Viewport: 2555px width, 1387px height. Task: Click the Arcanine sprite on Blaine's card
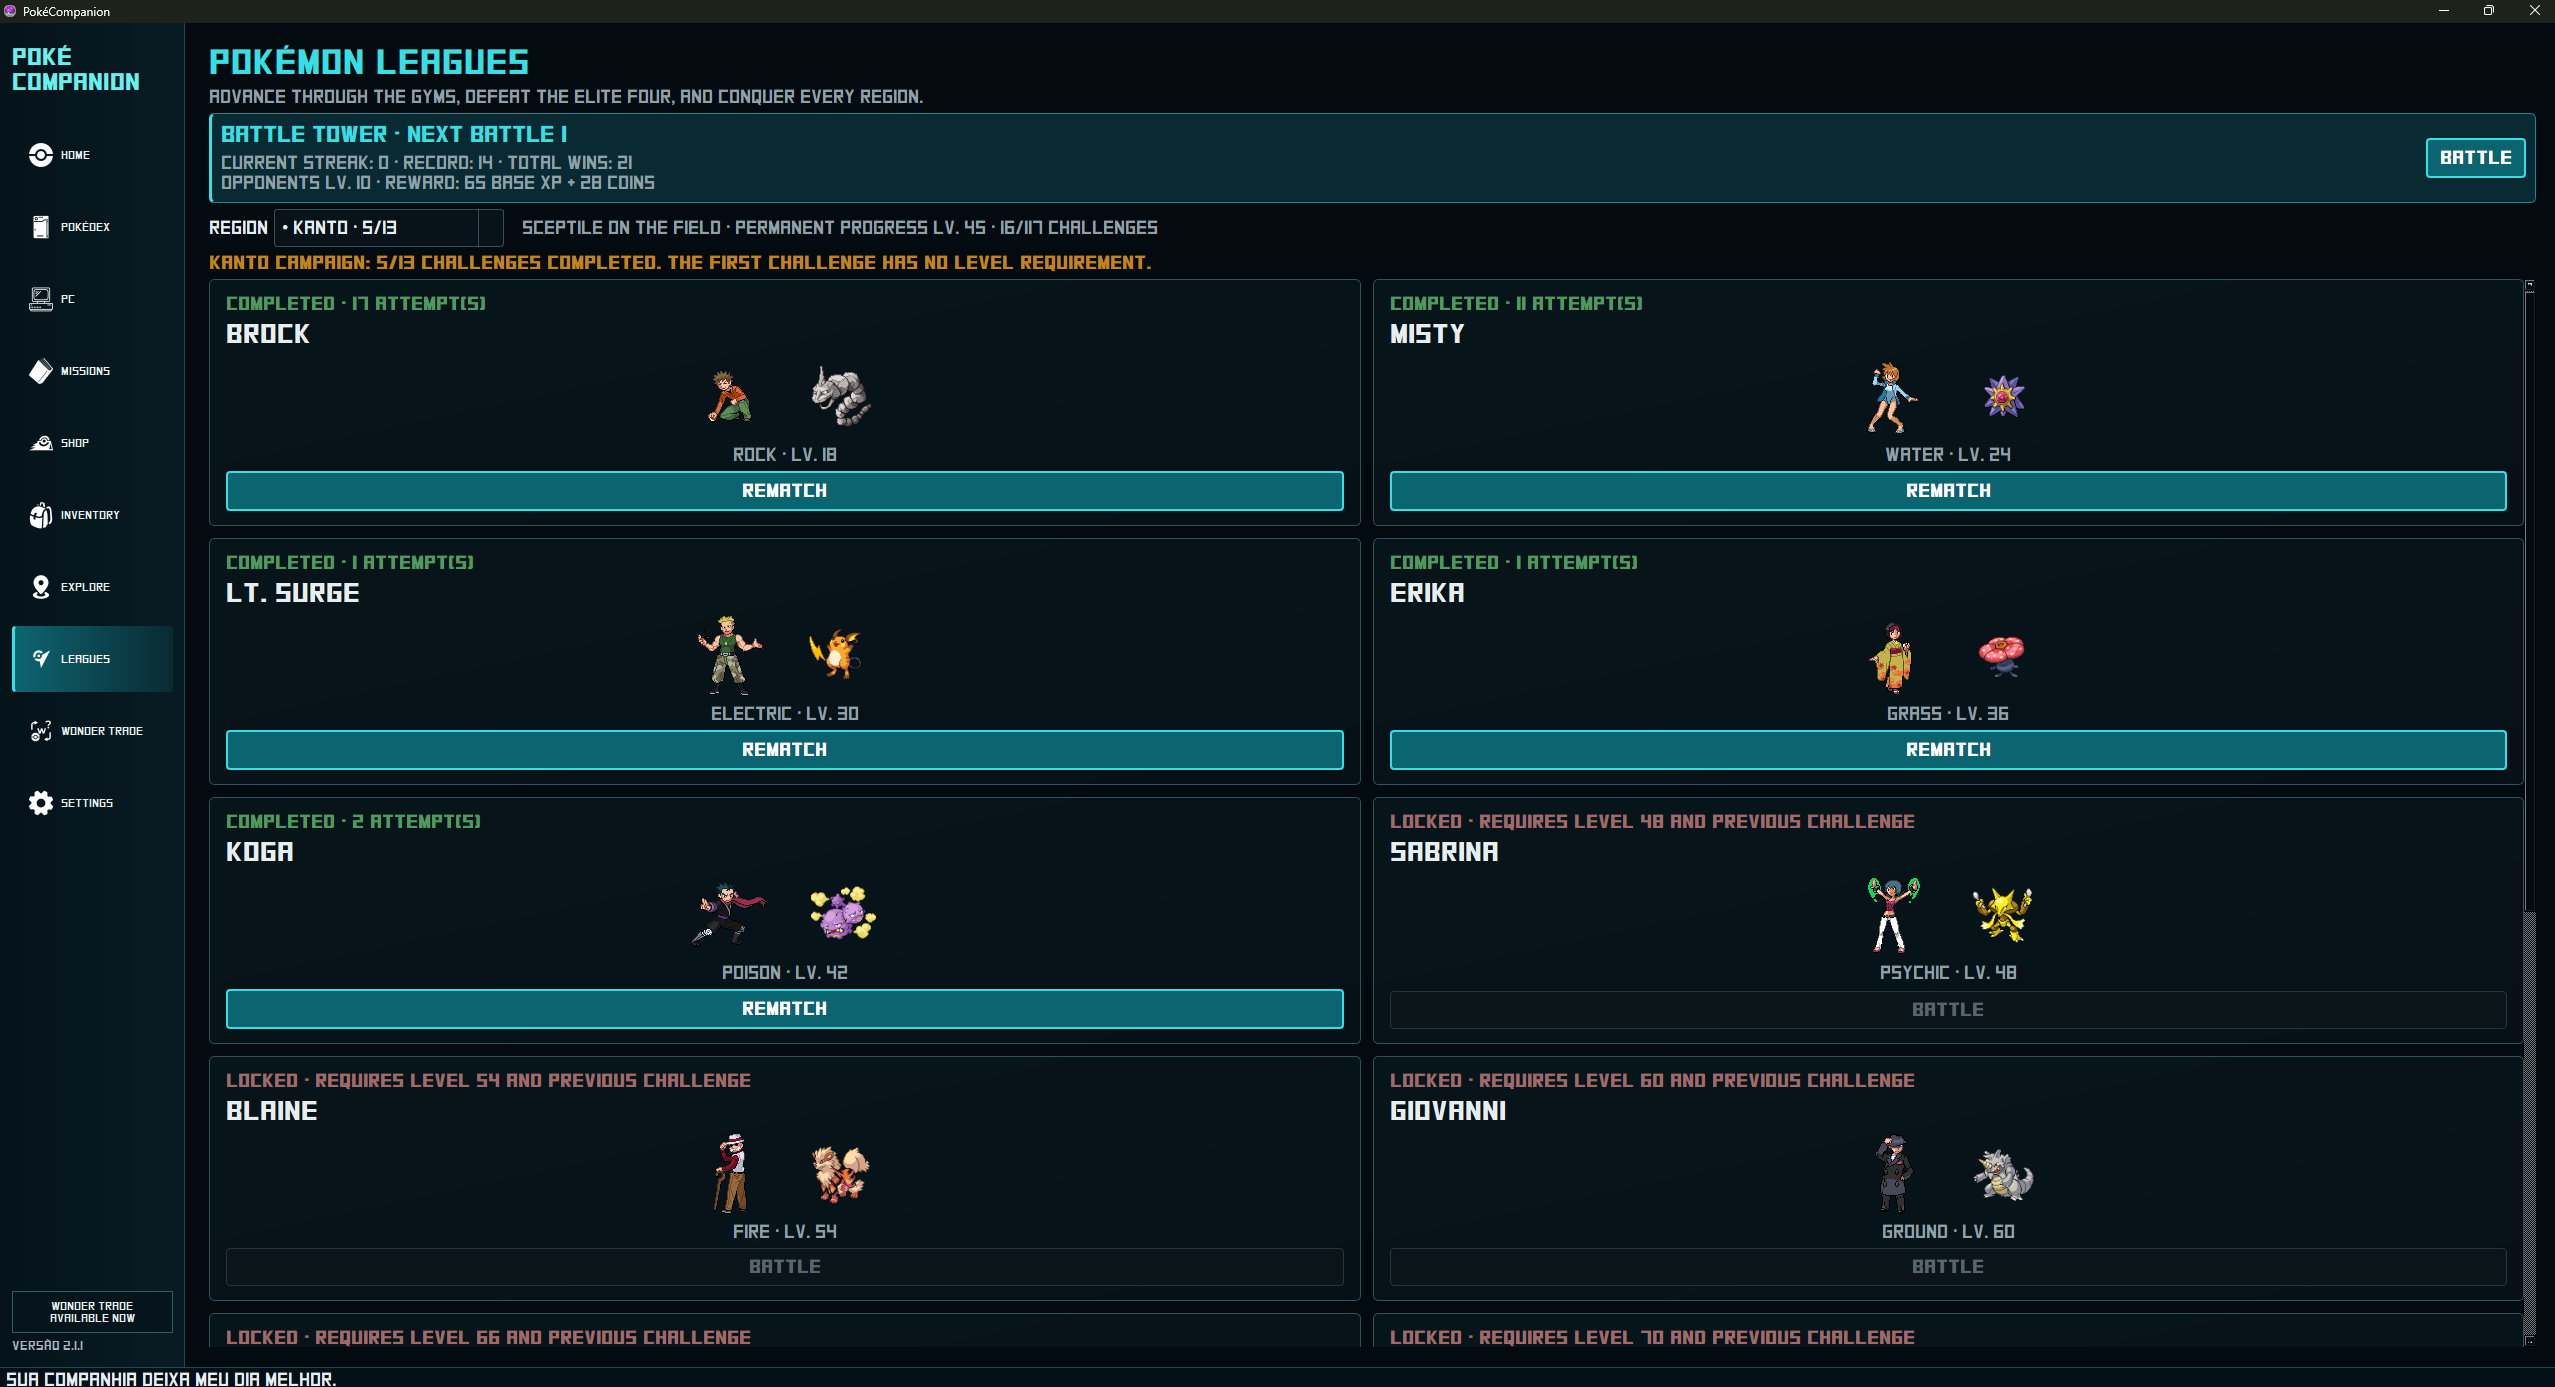coord(841,1174)
